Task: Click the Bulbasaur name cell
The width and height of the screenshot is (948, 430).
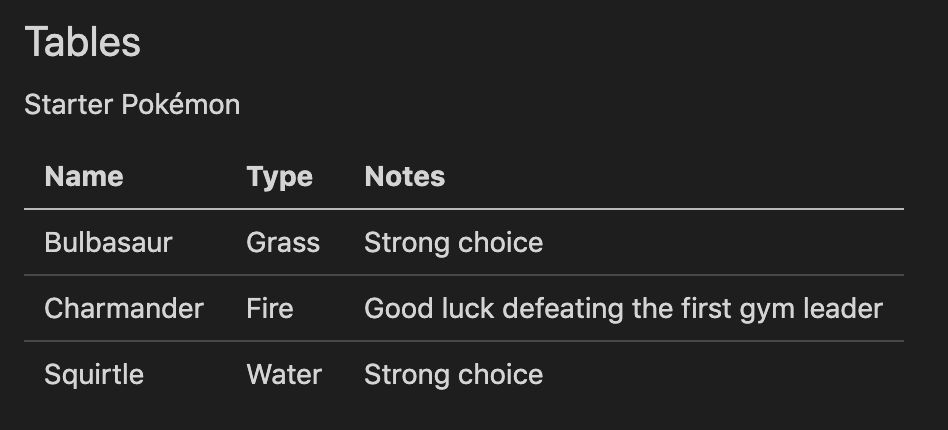Action: click(x=108, y=243)
